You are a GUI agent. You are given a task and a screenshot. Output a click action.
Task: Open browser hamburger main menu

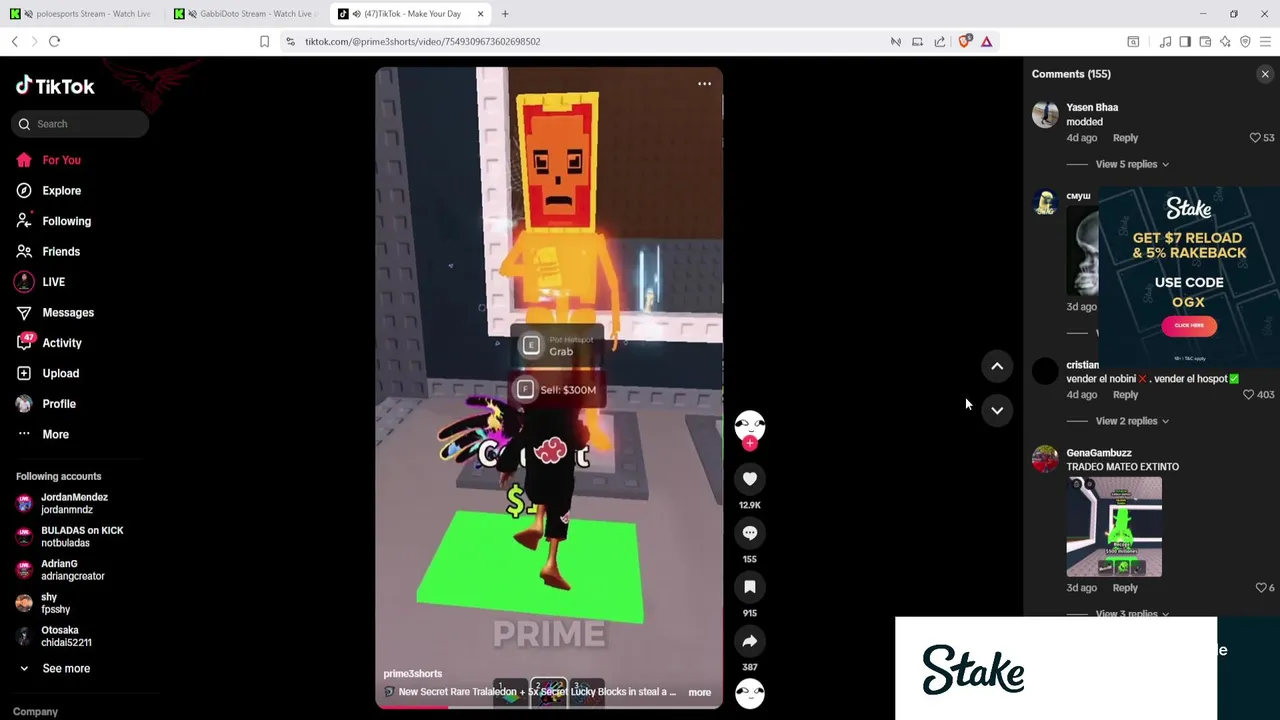pyautogui.click(x=1265, y=41)
